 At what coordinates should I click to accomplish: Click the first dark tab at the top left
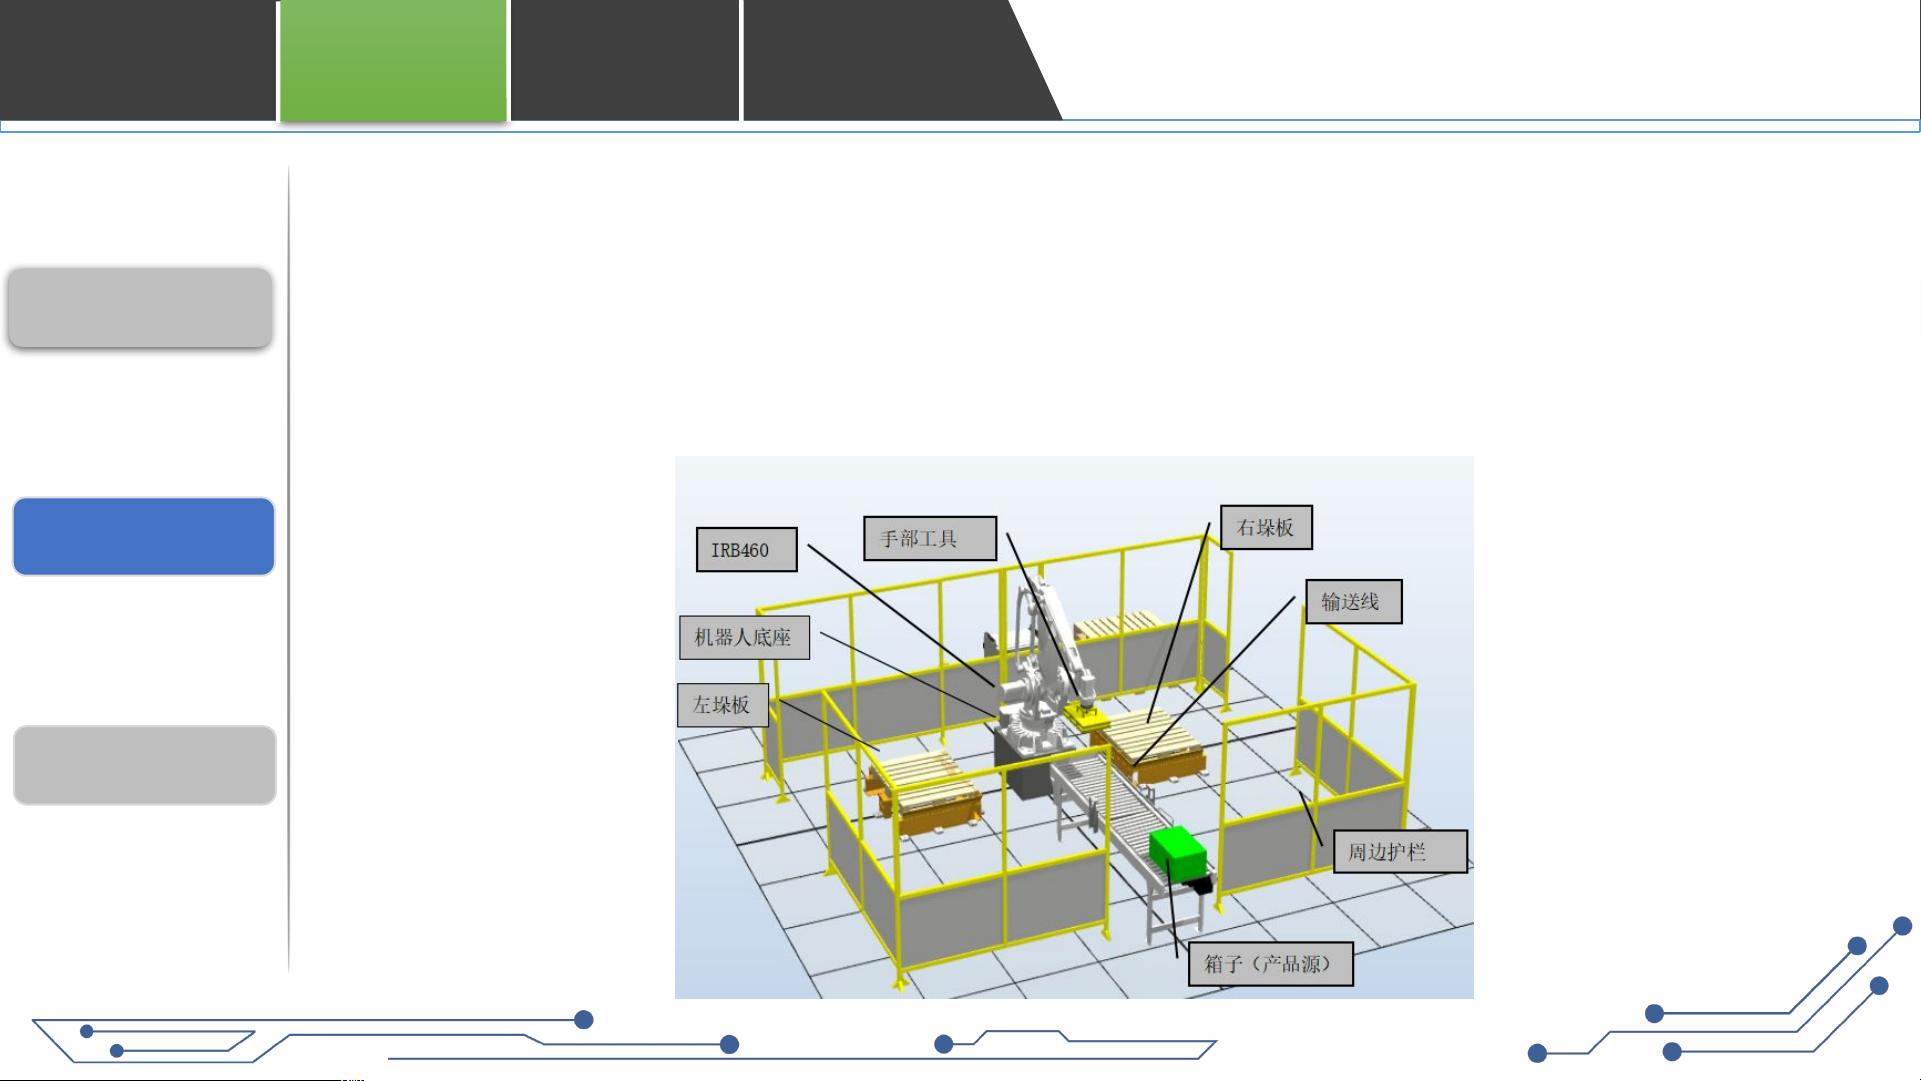[135, 60]
